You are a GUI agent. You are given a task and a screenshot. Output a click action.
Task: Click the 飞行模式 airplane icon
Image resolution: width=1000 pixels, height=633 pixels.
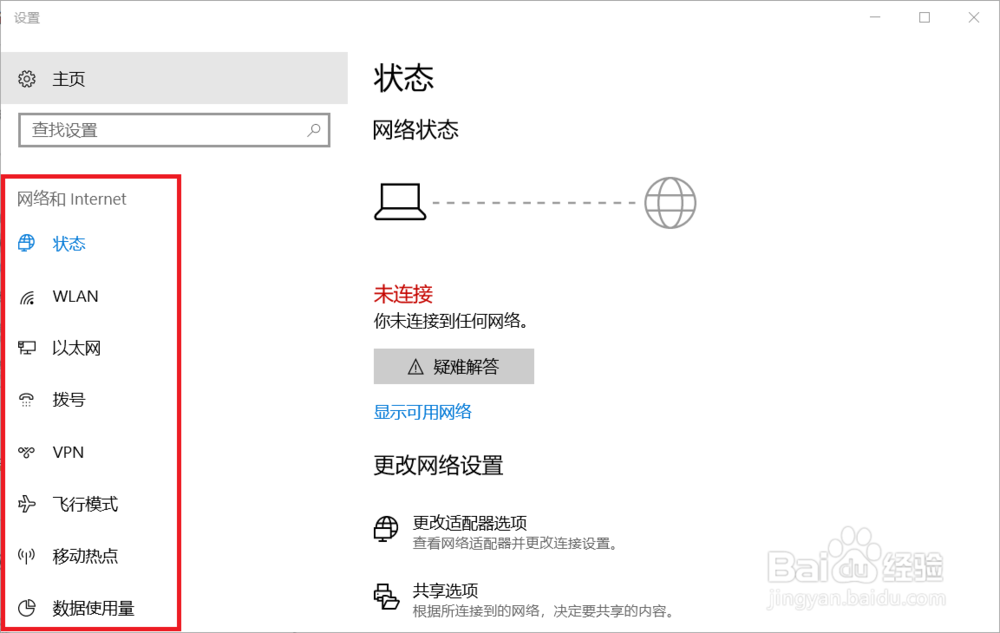point(28,504)
